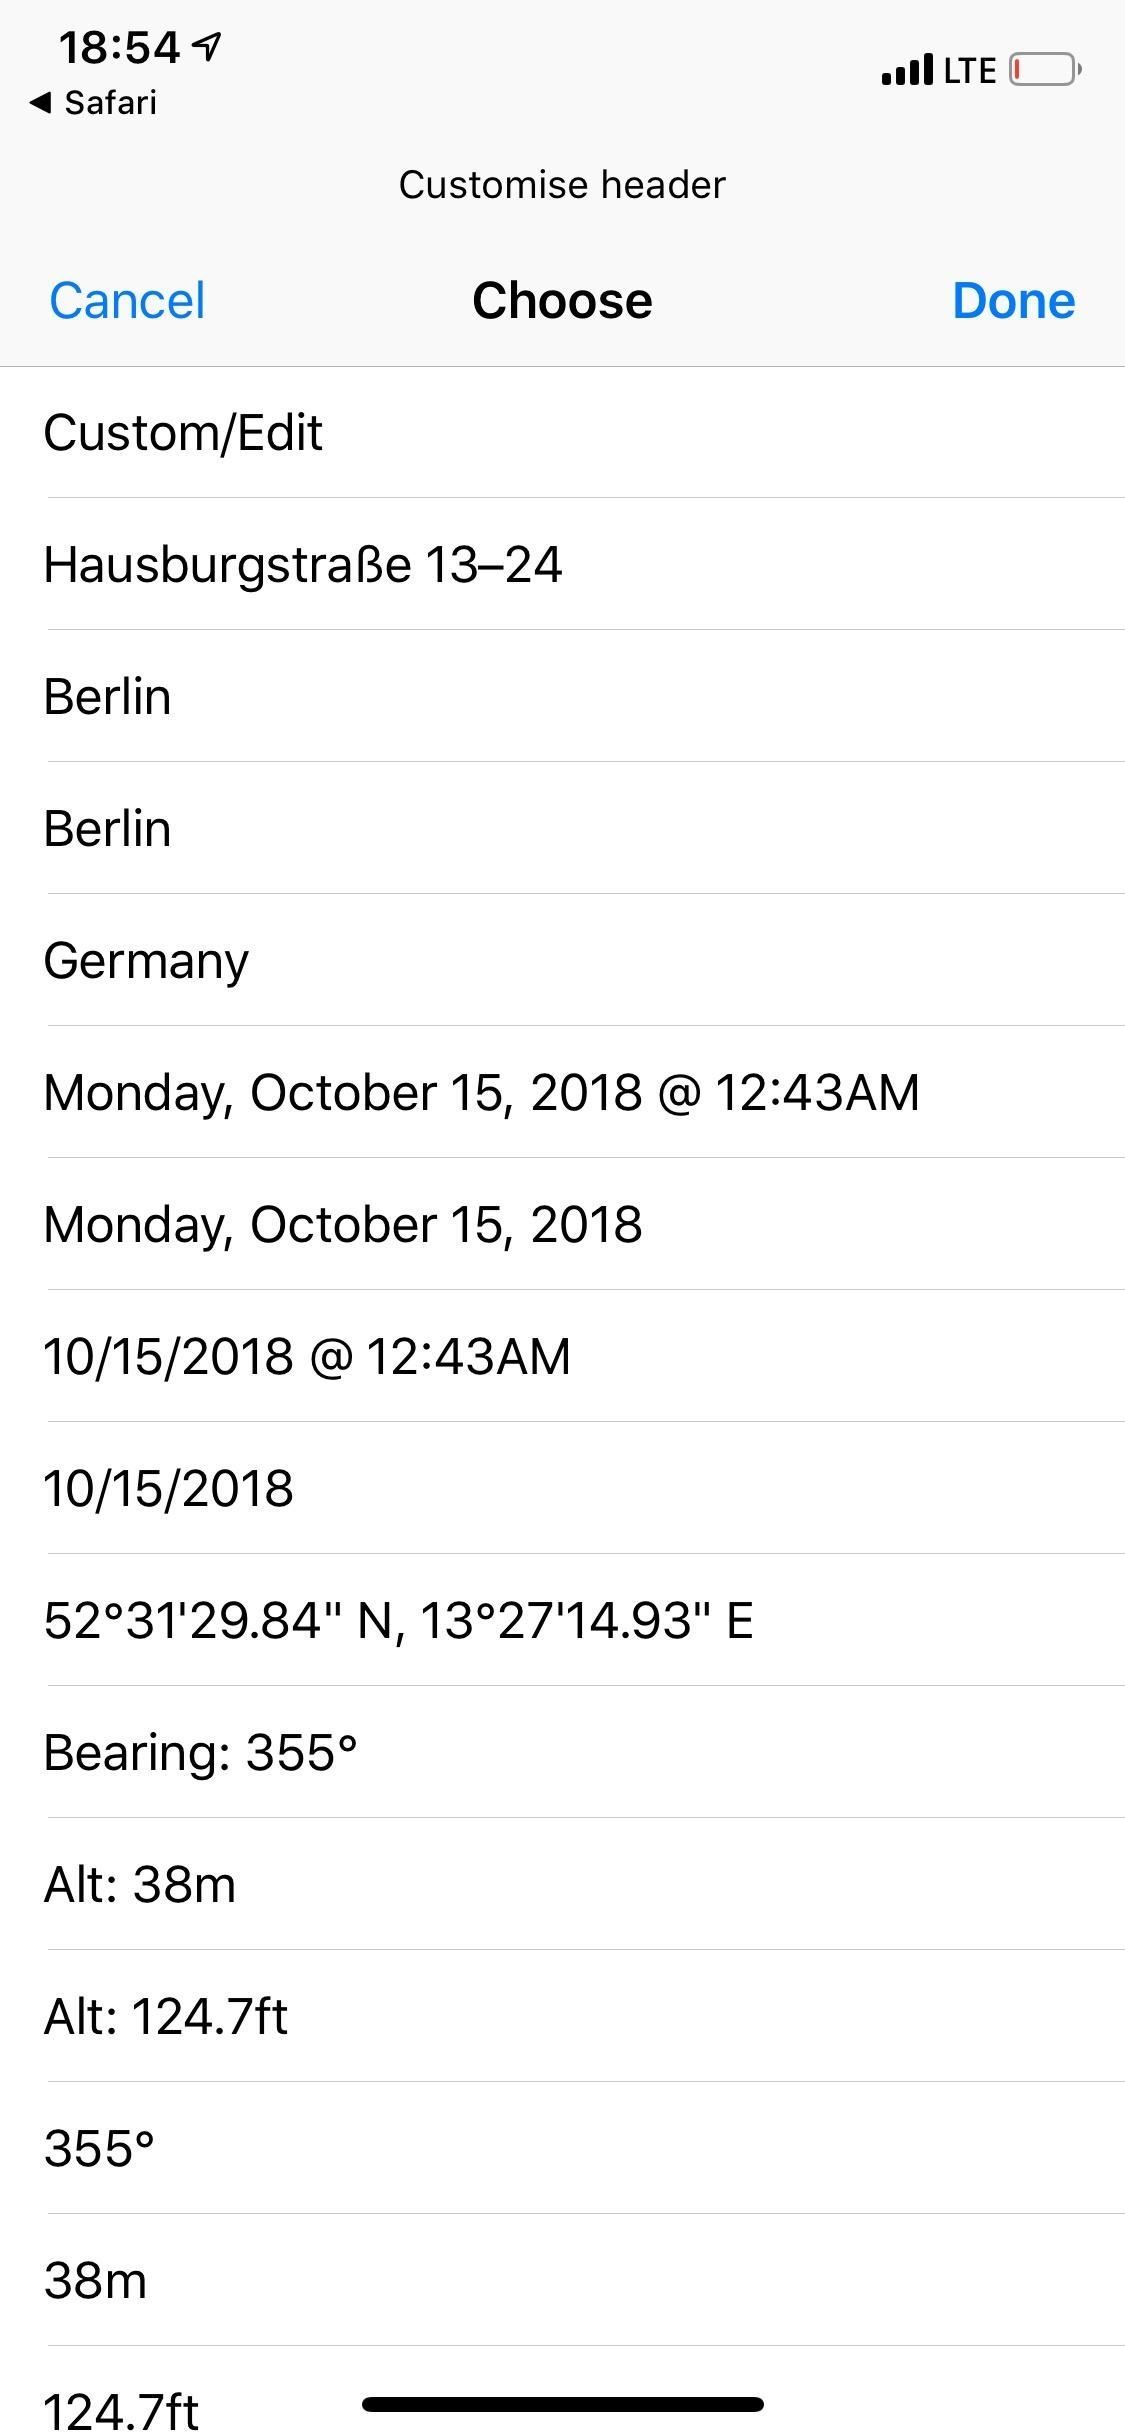This screenshot has width=1125, height=2436.
Task: Pick the second Berlin entry
Action: pos(108,829)
